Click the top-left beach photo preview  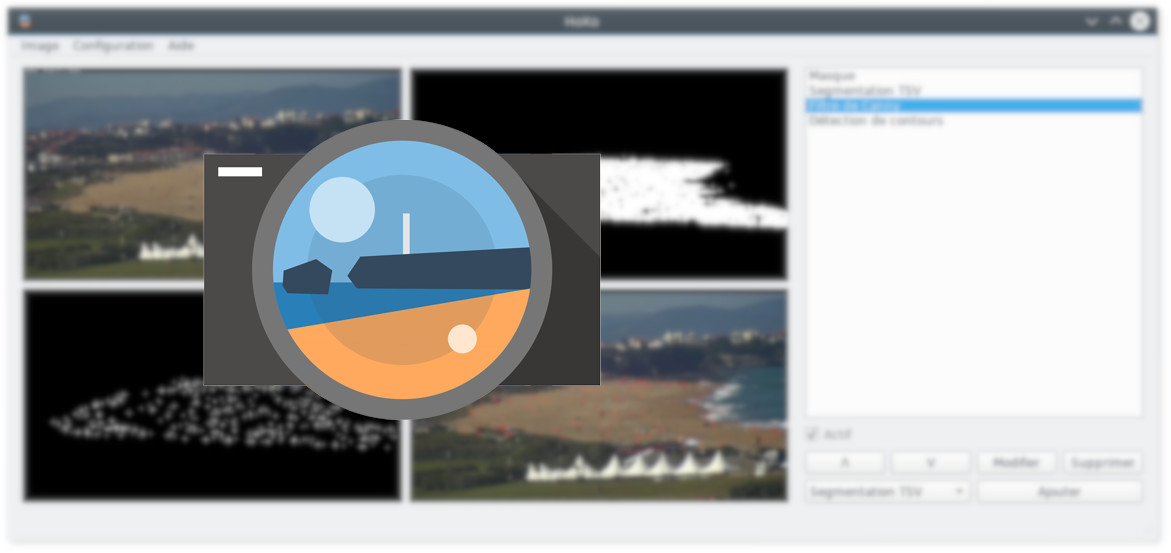(x=110, y=170)
